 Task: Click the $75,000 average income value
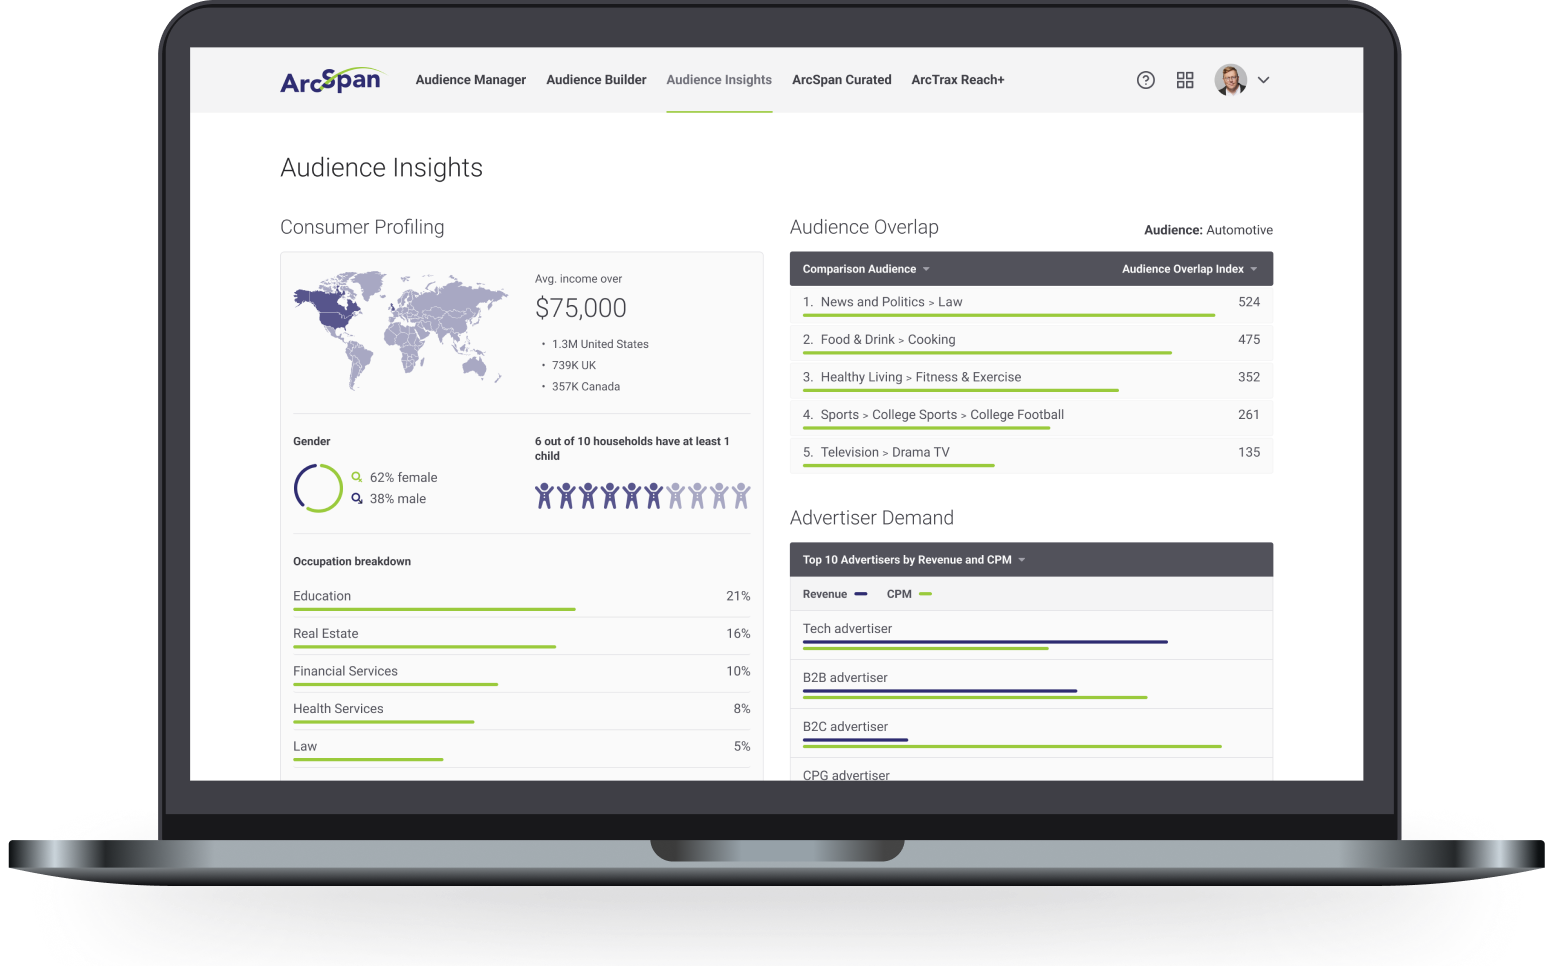point(581,308)
